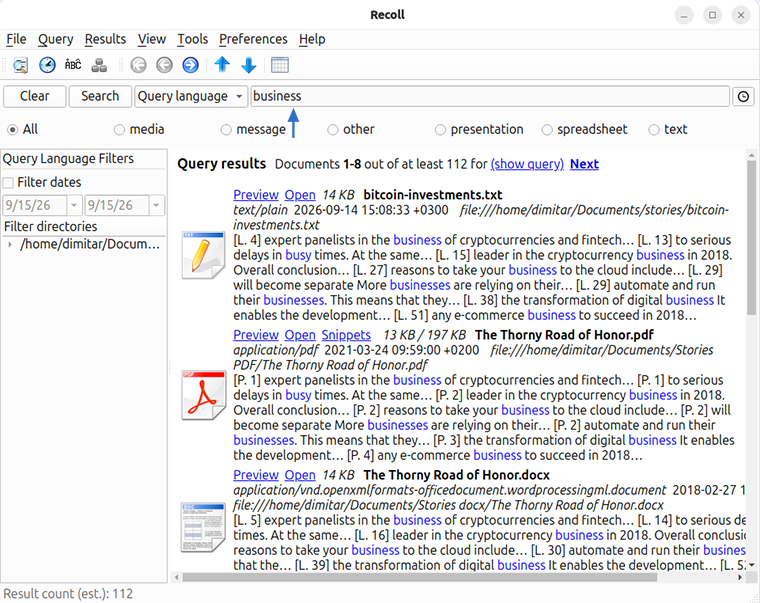Sort results by date descending down arrow
Image resolution: width=760 pixels, height=603 pixels.
(249, 65)
